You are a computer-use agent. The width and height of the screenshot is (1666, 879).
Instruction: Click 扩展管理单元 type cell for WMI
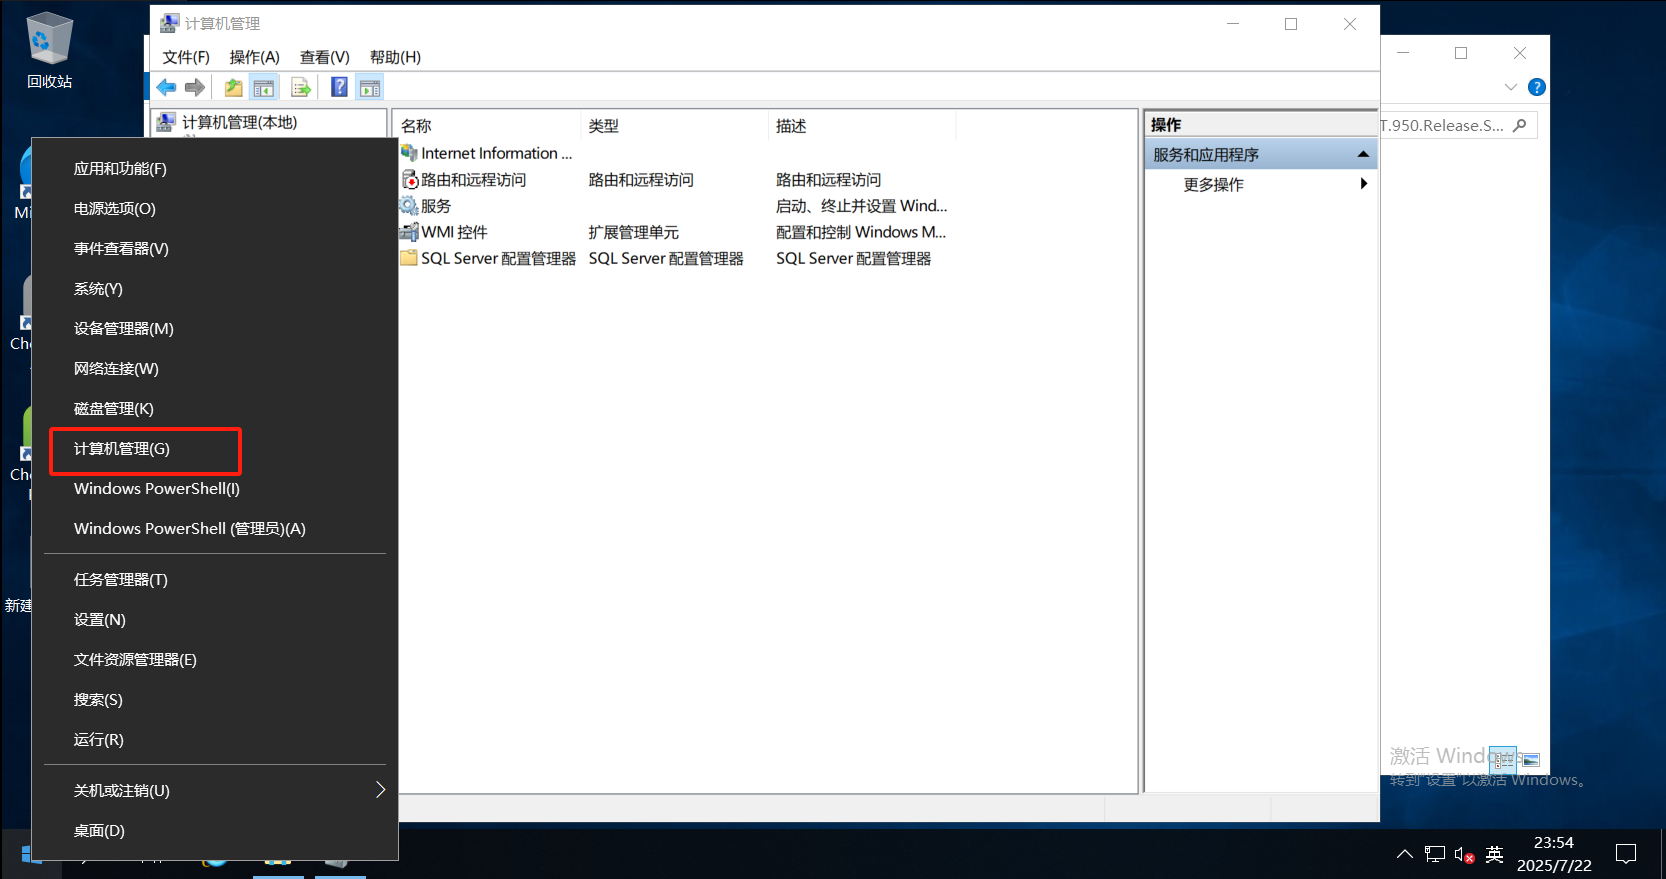(x=634, y=232)
